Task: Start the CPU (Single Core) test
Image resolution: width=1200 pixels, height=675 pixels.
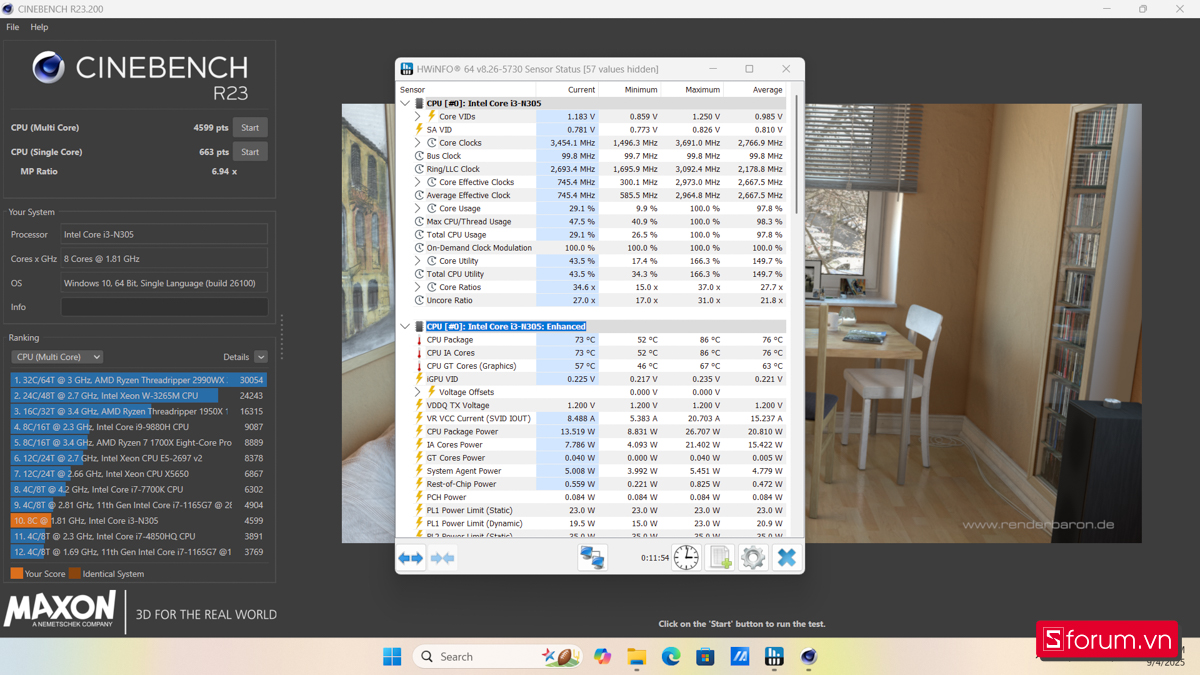Action: [x=250, y=152]
